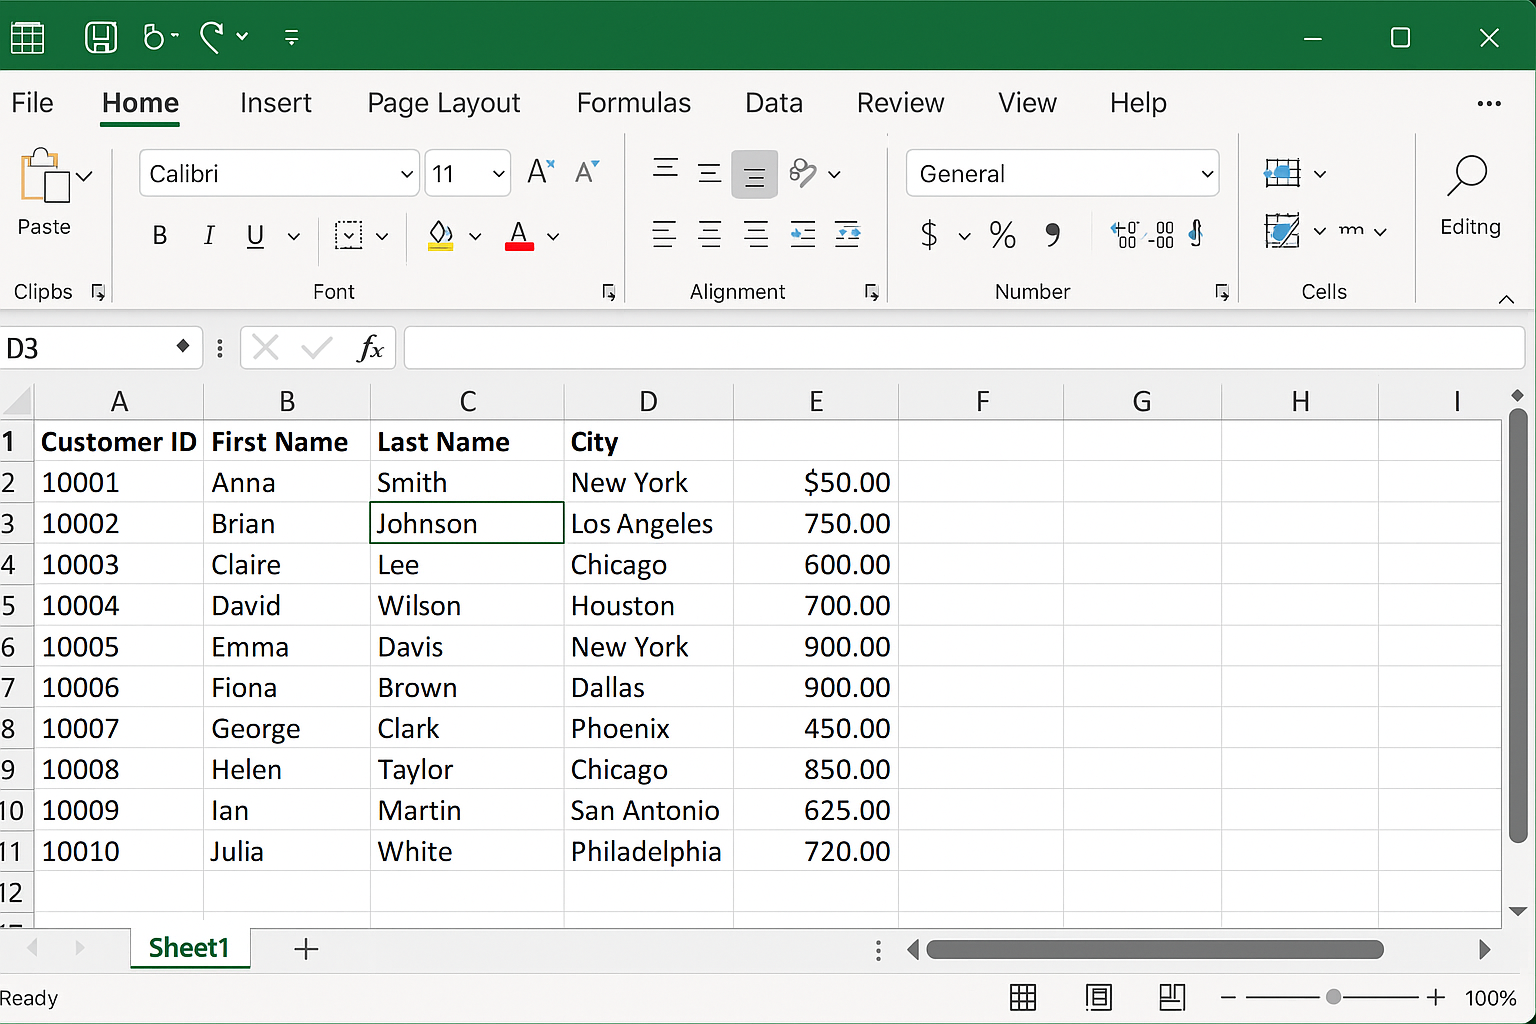Toggle italic formatting
Viewport: 1536px width, 1024px height.
pos(208,236)
